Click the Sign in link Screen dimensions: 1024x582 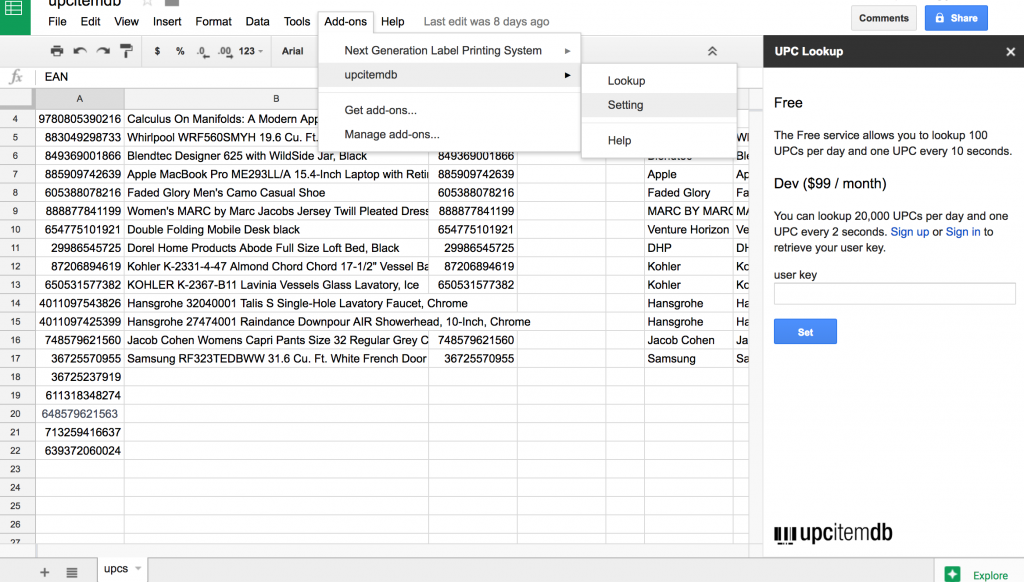point(963,232)
